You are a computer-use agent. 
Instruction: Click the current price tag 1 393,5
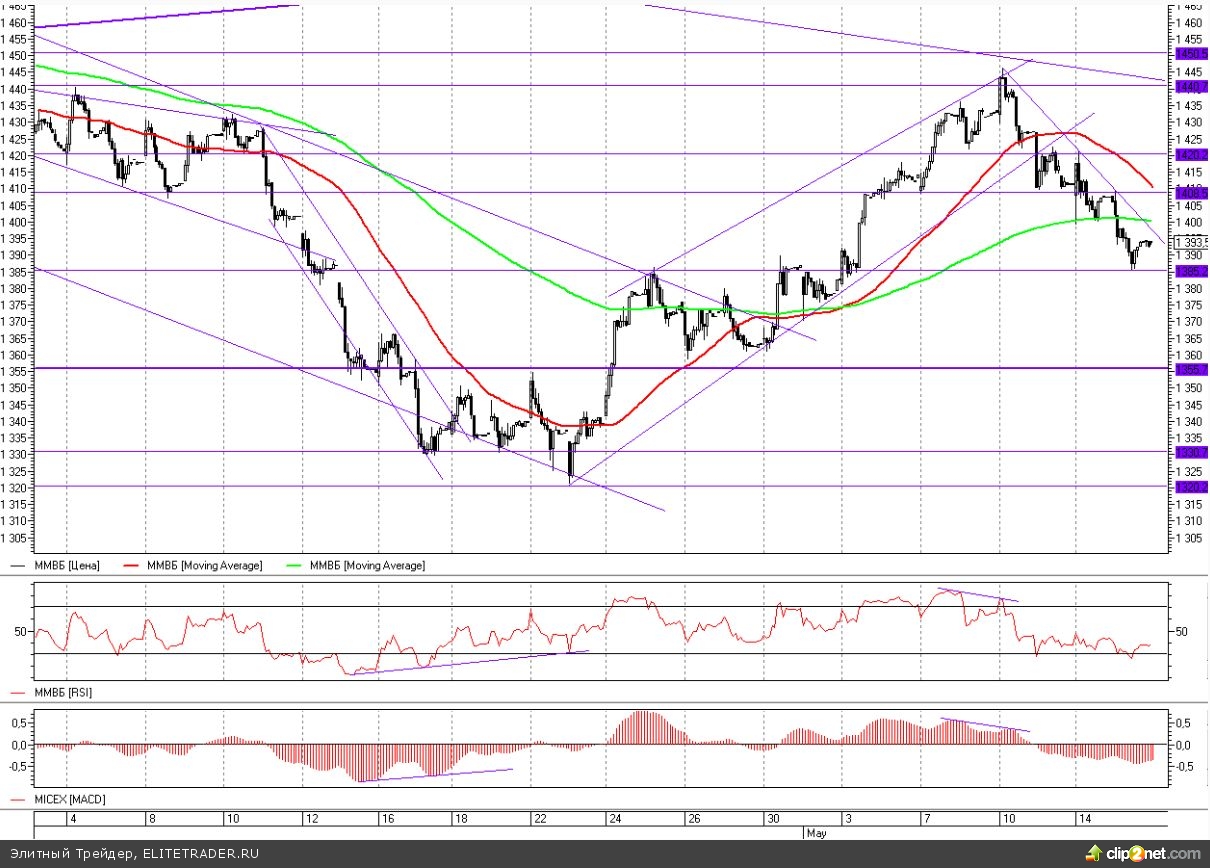[1191, 242]
